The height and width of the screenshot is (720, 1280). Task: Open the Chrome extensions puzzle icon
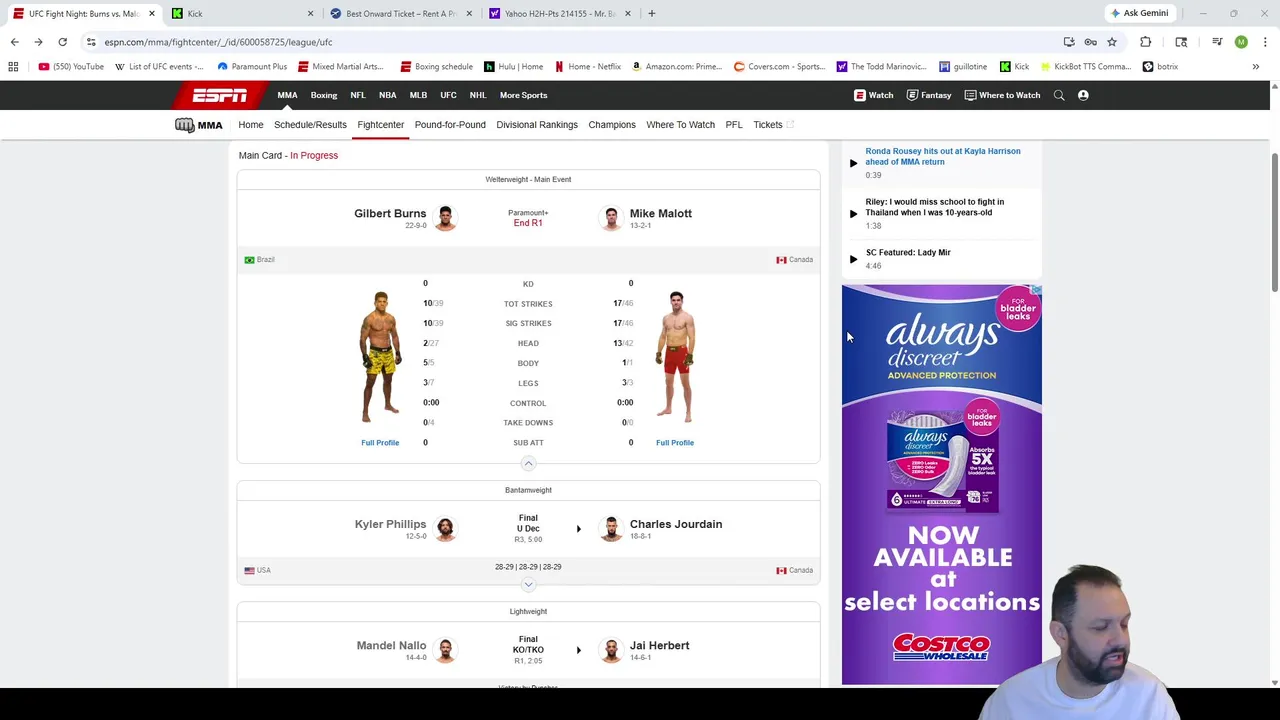[x=1146, y=42]
